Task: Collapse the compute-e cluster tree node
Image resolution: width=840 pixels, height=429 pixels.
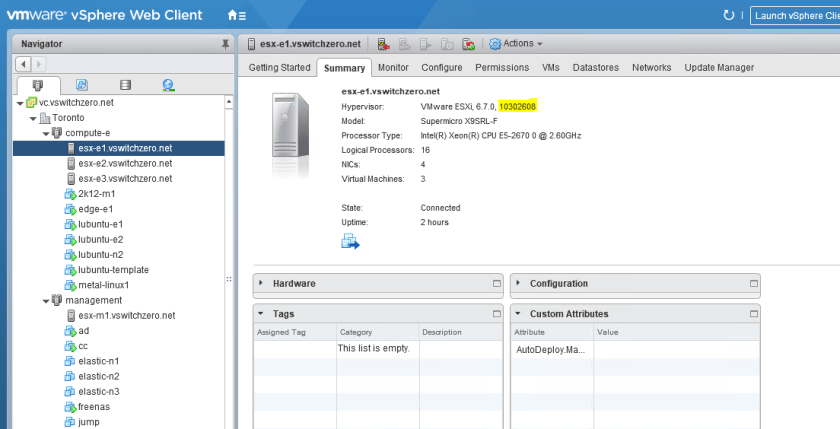Action: 45,133
